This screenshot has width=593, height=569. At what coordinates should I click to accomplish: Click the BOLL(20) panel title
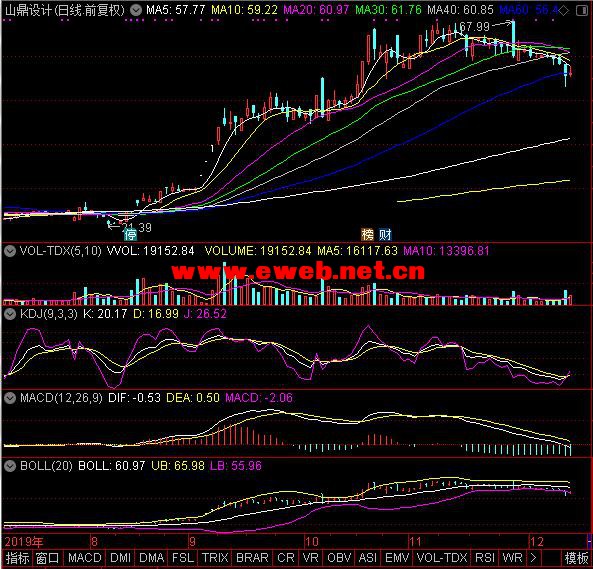[x=46, y=466]
